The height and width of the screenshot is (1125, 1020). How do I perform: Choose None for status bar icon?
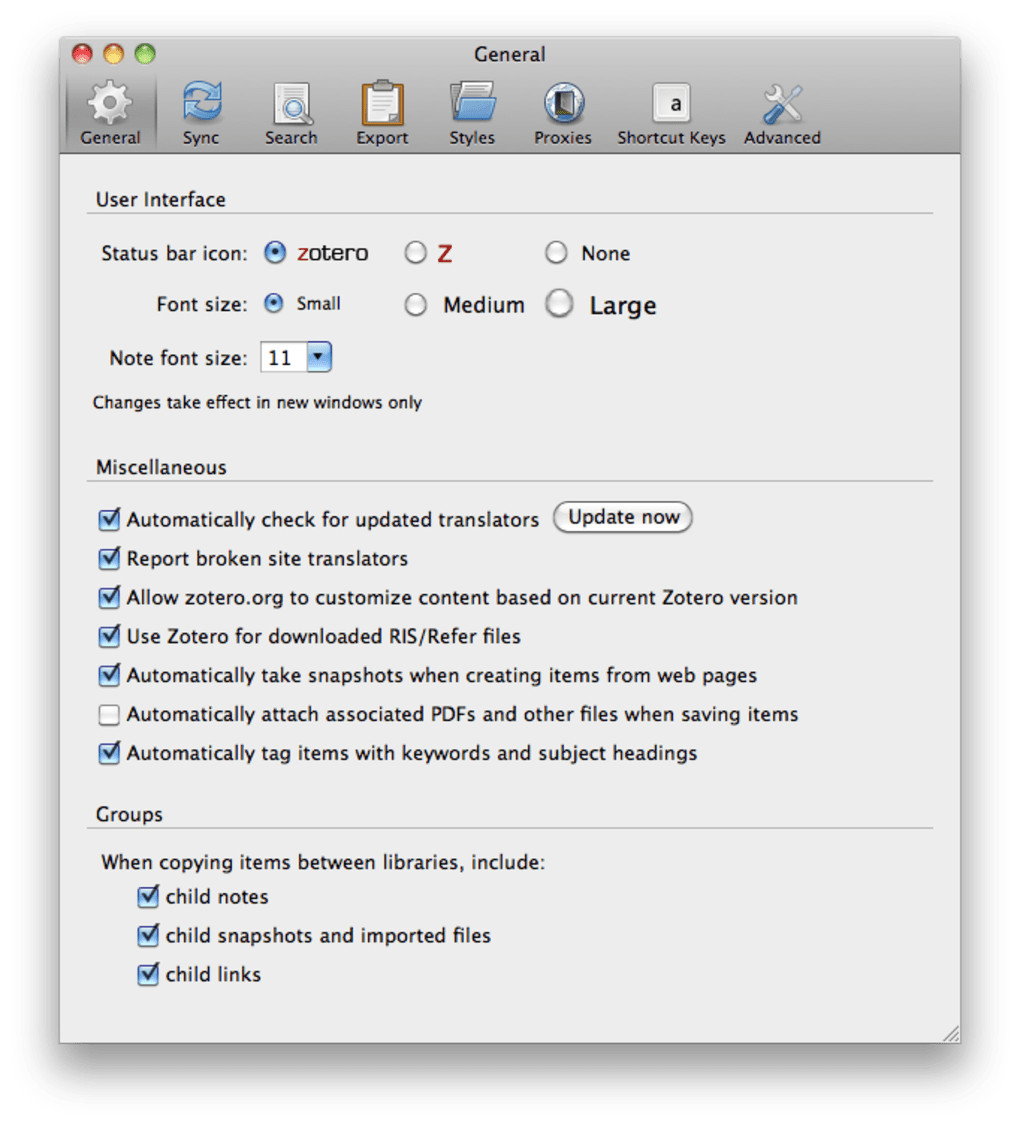coord(556,253)
